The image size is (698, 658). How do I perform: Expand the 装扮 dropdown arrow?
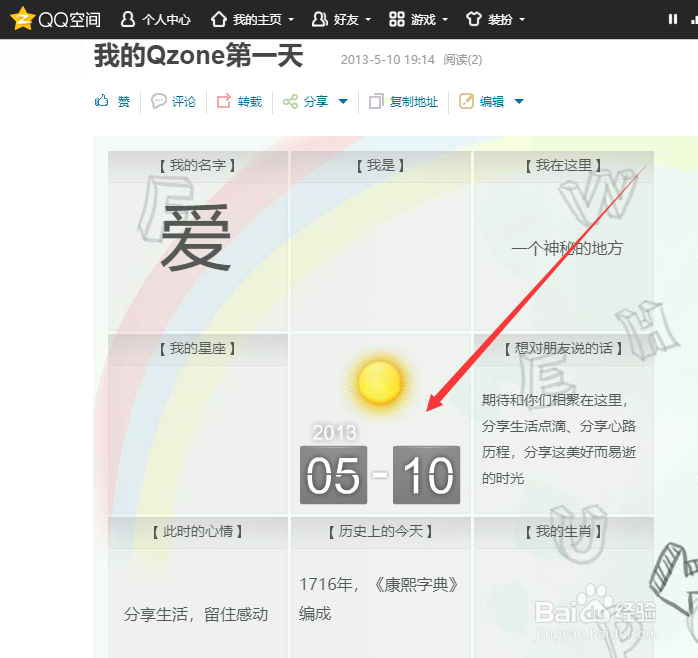coord(522,20)
